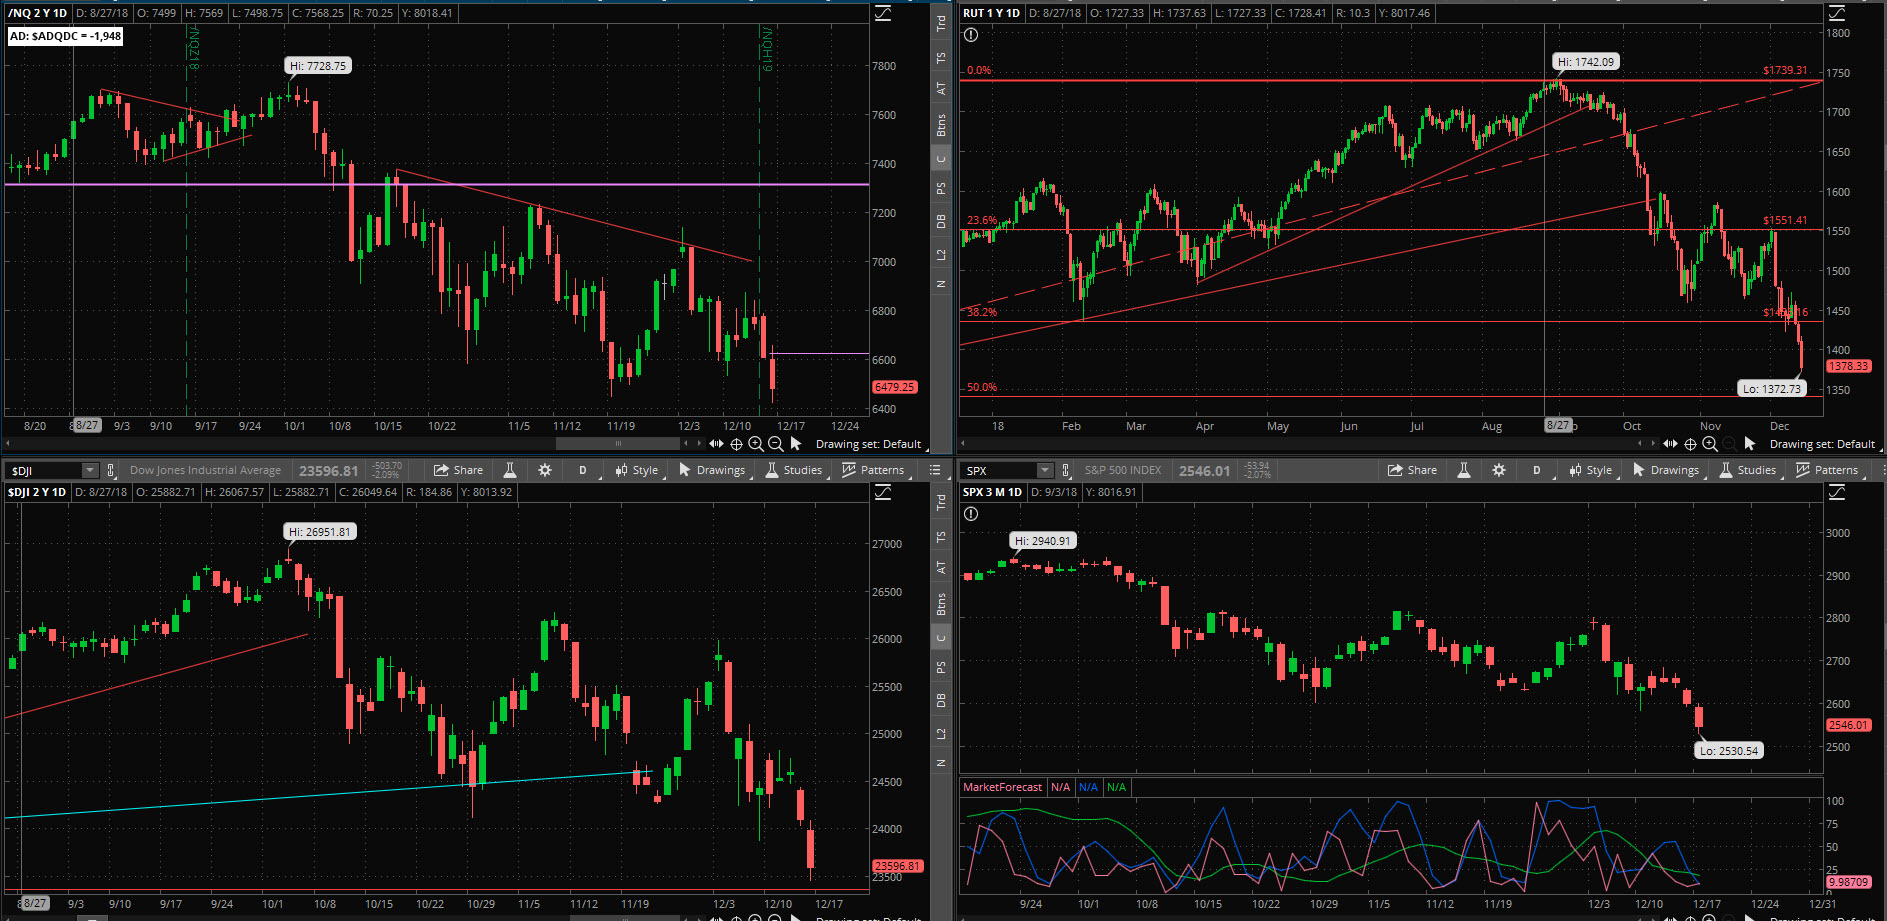Click Share button in SPX toolbar
This screenshot has width=1887, height=921.
[x=1413, y=470]
